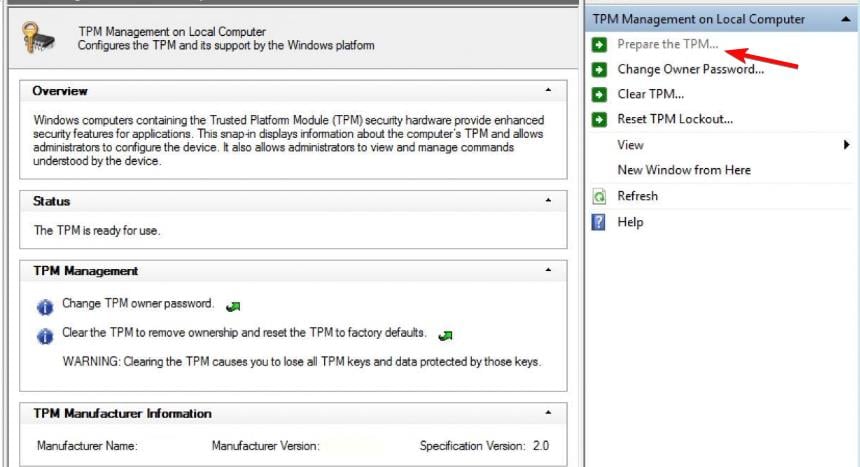The width and height of the screenshot is (860, 467).
Task: Click the Status section heading
Action: 52,201
